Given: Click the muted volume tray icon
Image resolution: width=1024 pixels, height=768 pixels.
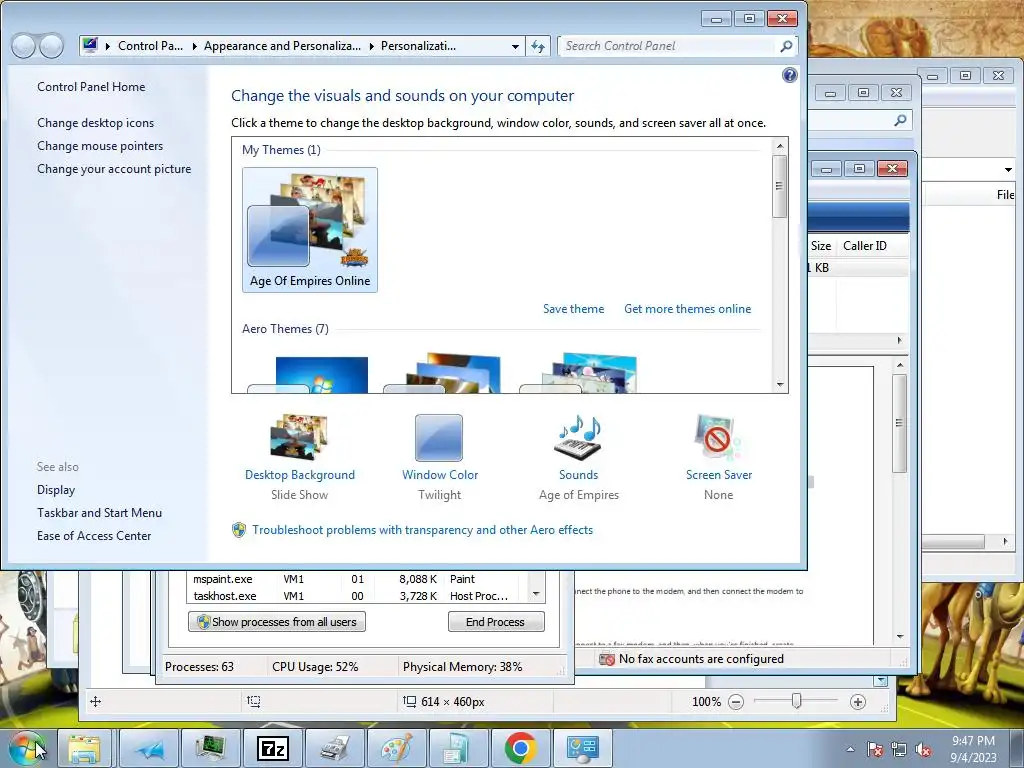Looking at the screenshot, I should [923, 749].
